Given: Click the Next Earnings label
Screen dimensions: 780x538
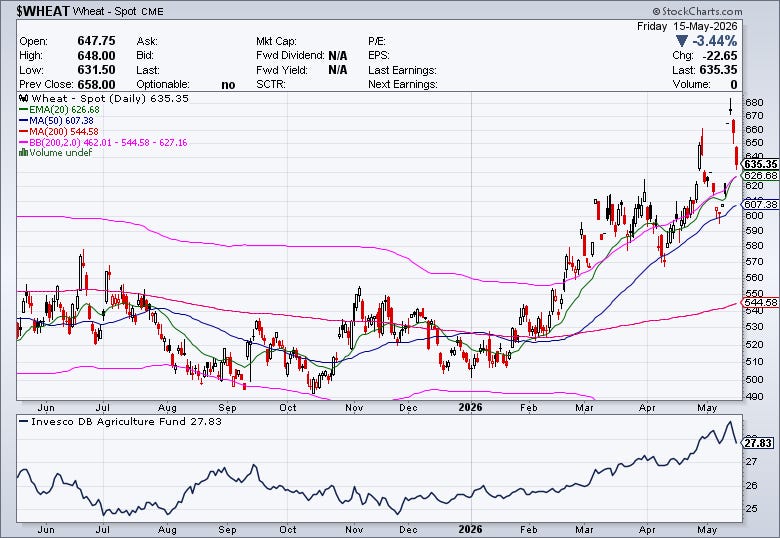Looking at the screenshot, I should click(402, 84).
